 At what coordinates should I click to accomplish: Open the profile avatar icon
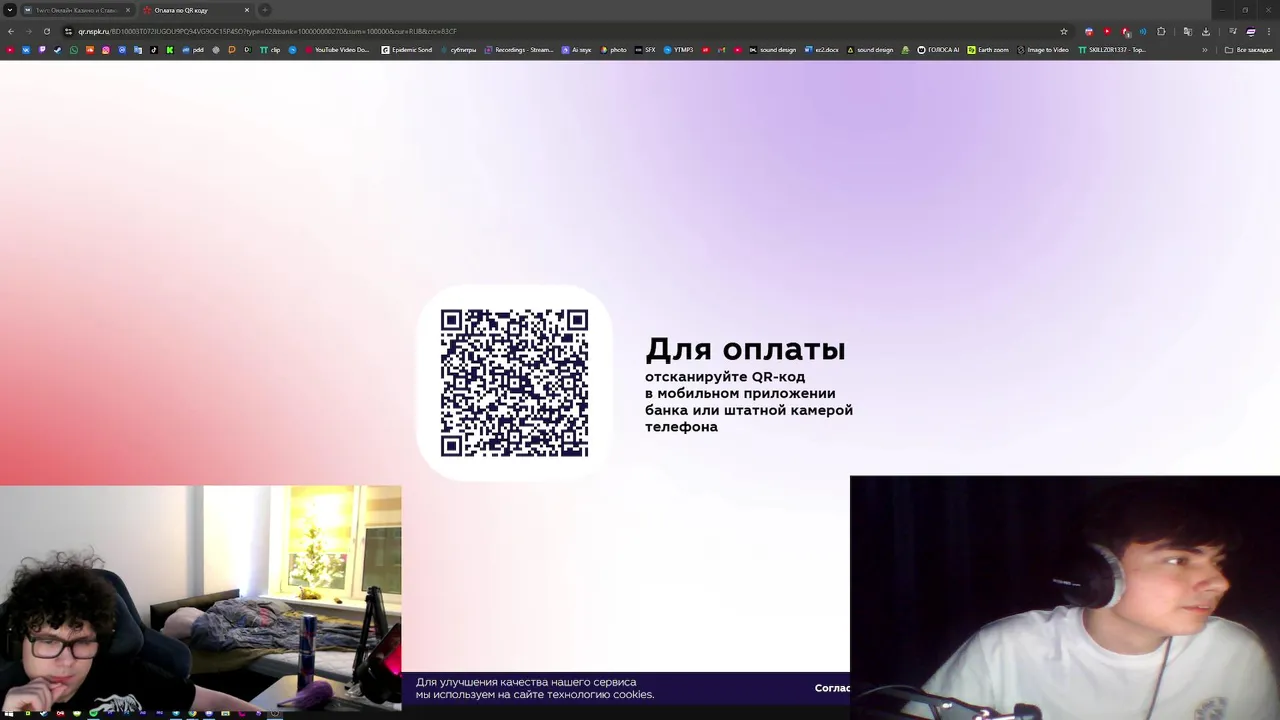click(1250, 31)
